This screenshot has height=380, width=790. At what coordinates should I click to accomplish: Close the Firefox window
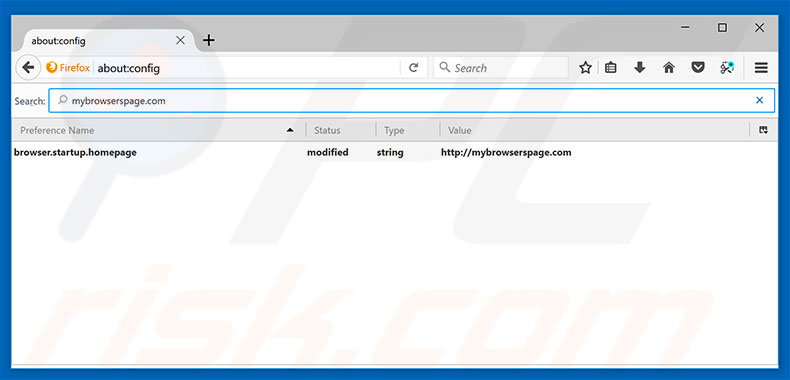759,28
